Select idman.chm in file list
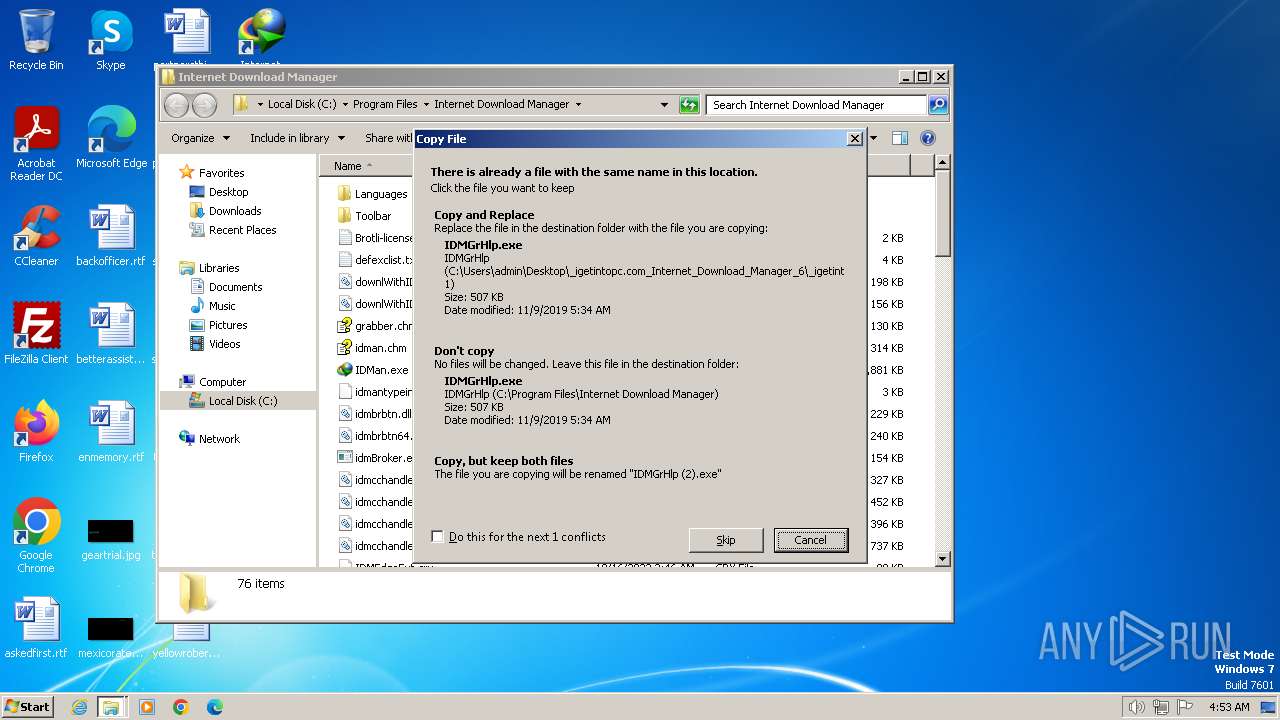This screenshot has width=1280, height=720. click(x=371, y=348)
